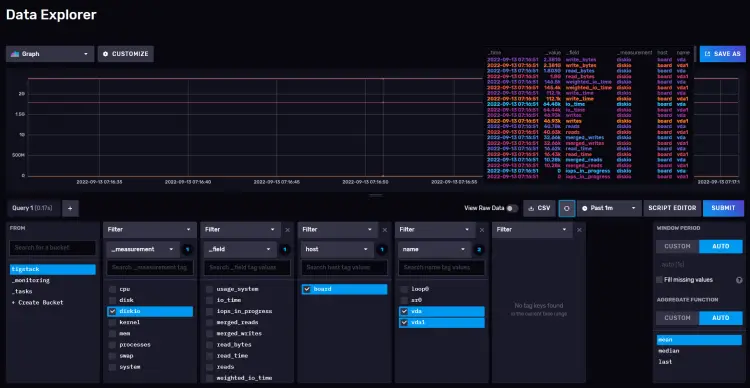The width and height of the screenshot is (750, 388).
Task: Open the name tag key dropdown
Action: click(x=434, y=249)
